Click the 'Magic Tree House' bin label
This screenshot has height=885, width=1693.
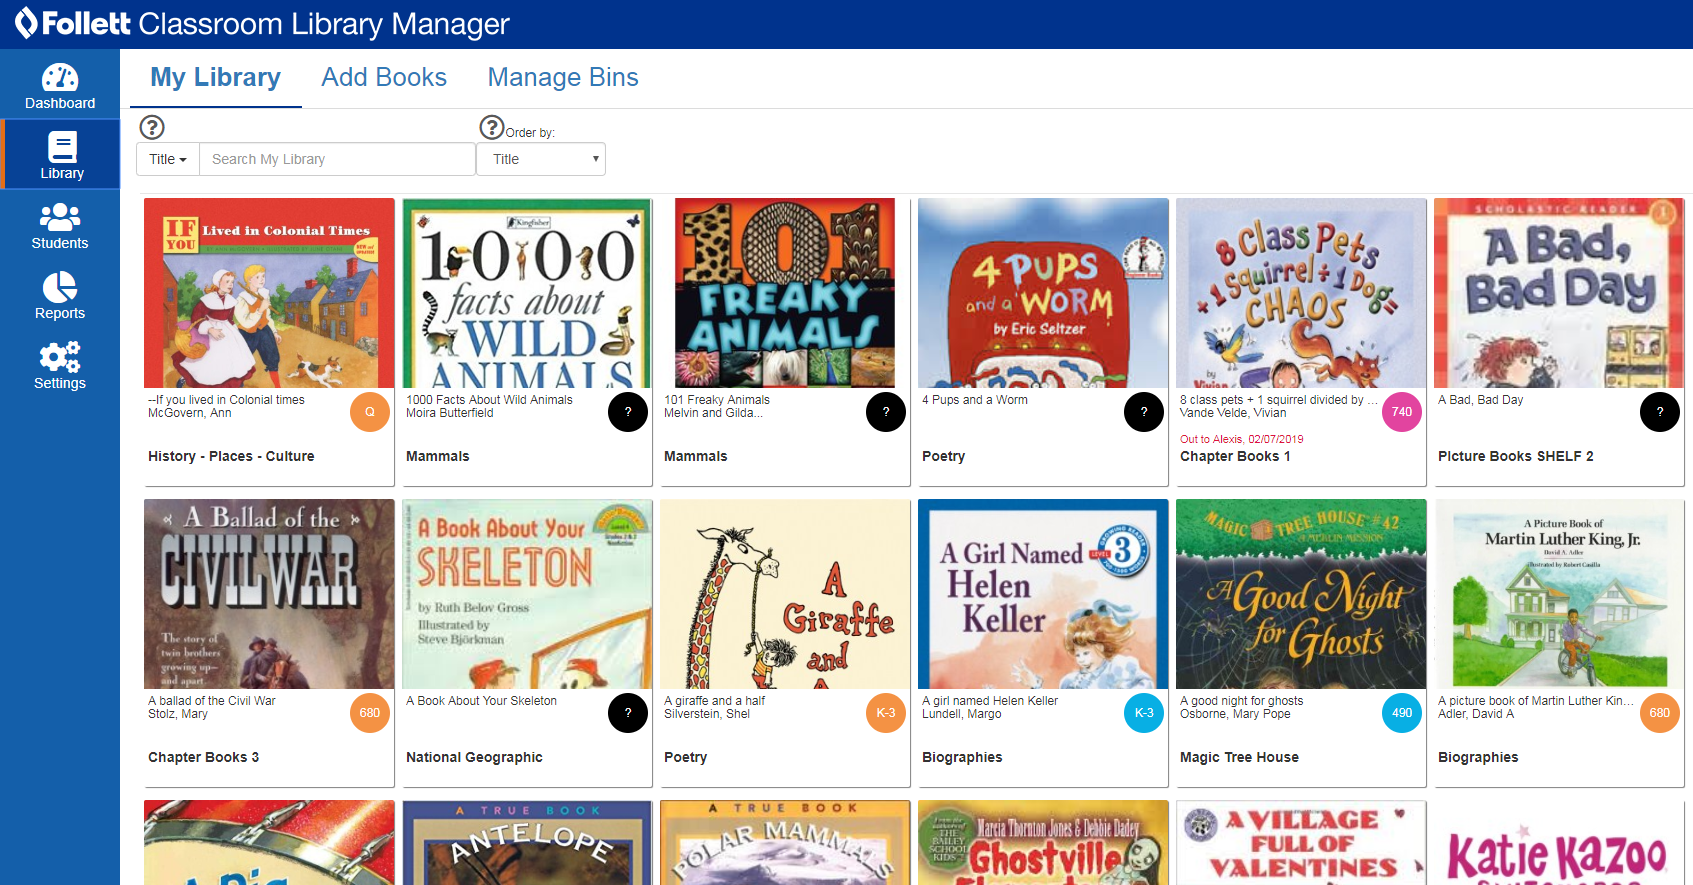tap(1239, 757)
